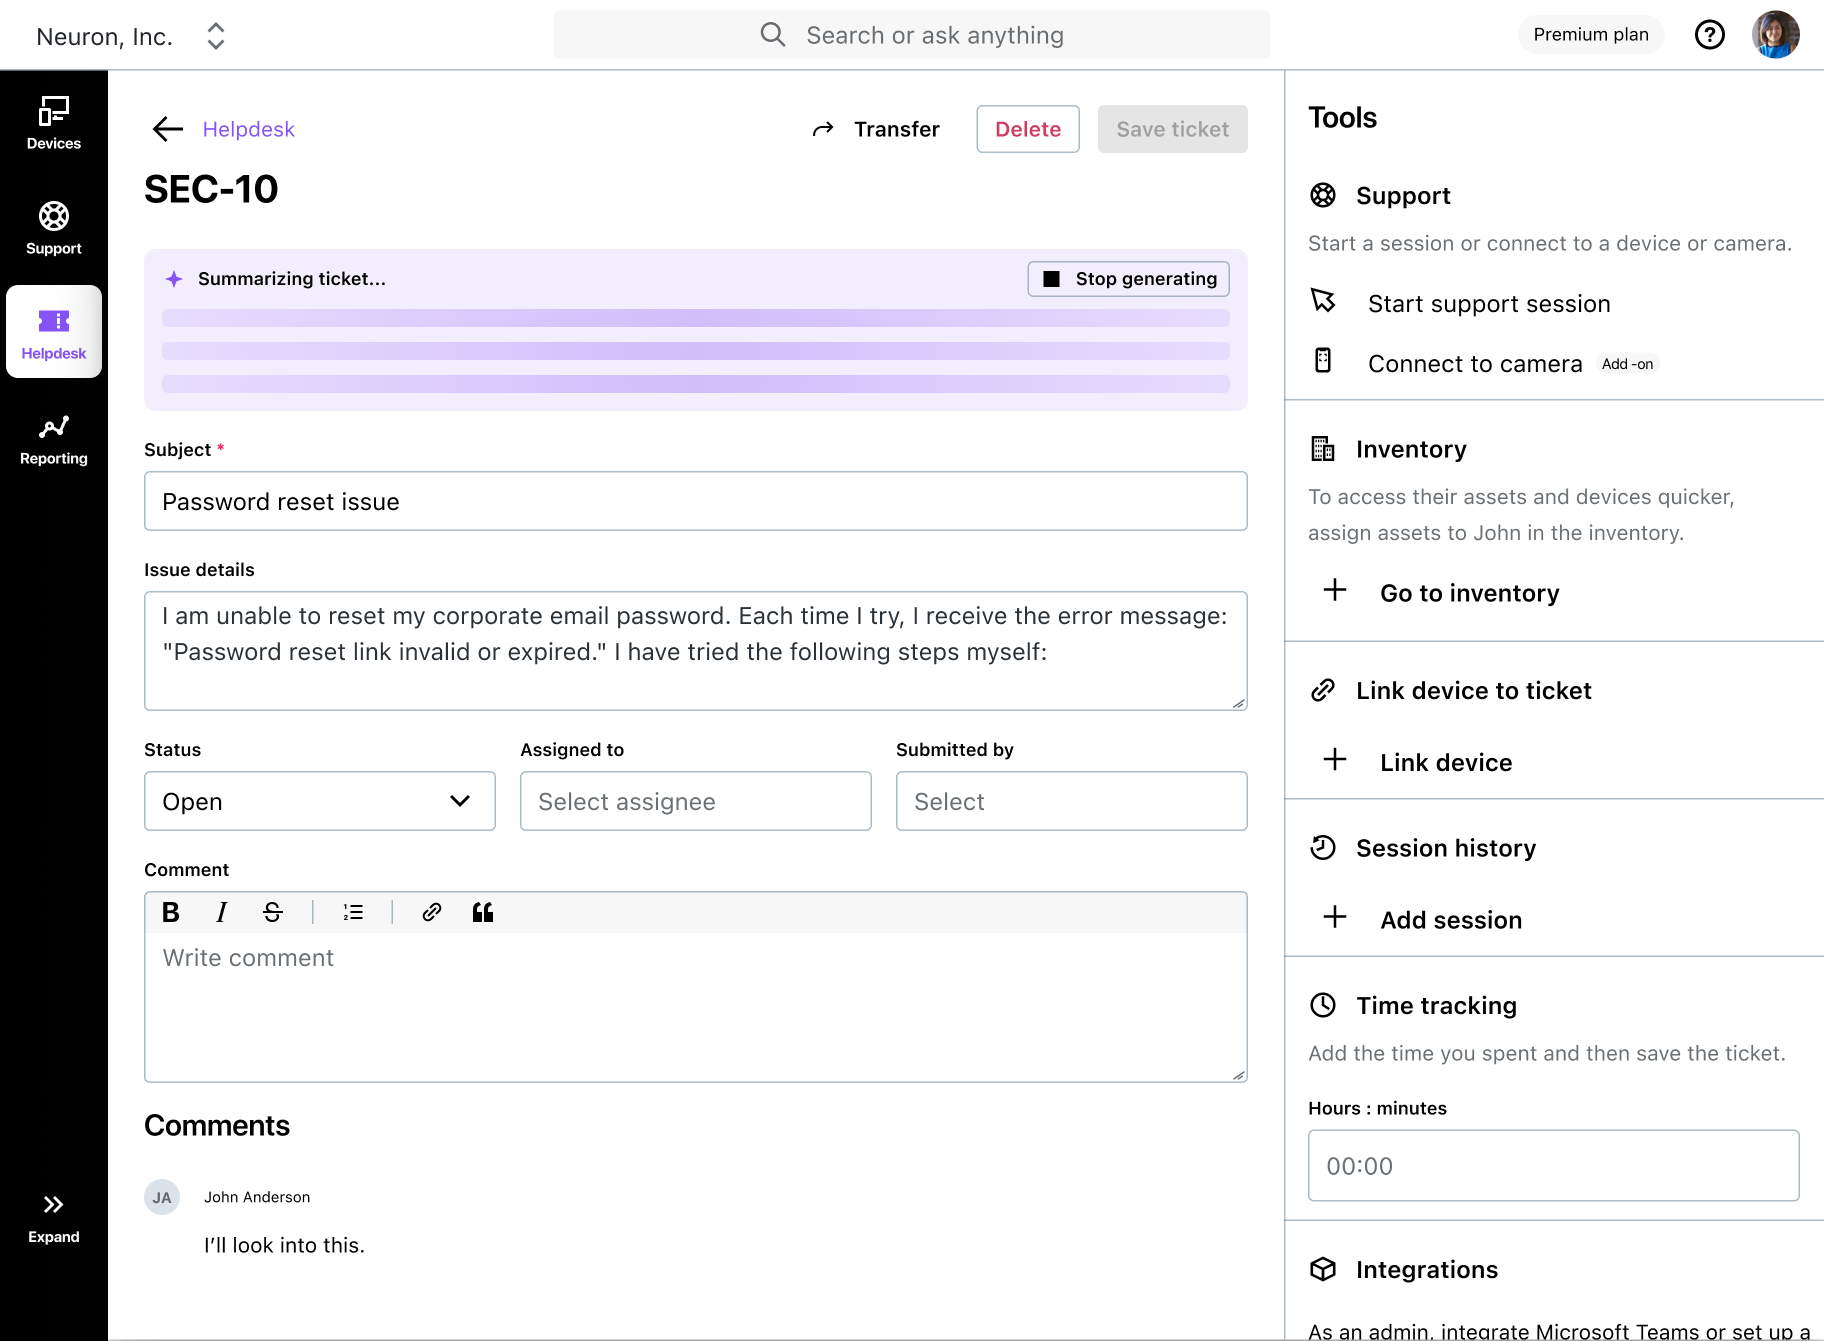Open the user profile avatar
The height and width of the screenshot is (1341, 1824).
point(1775,35)
